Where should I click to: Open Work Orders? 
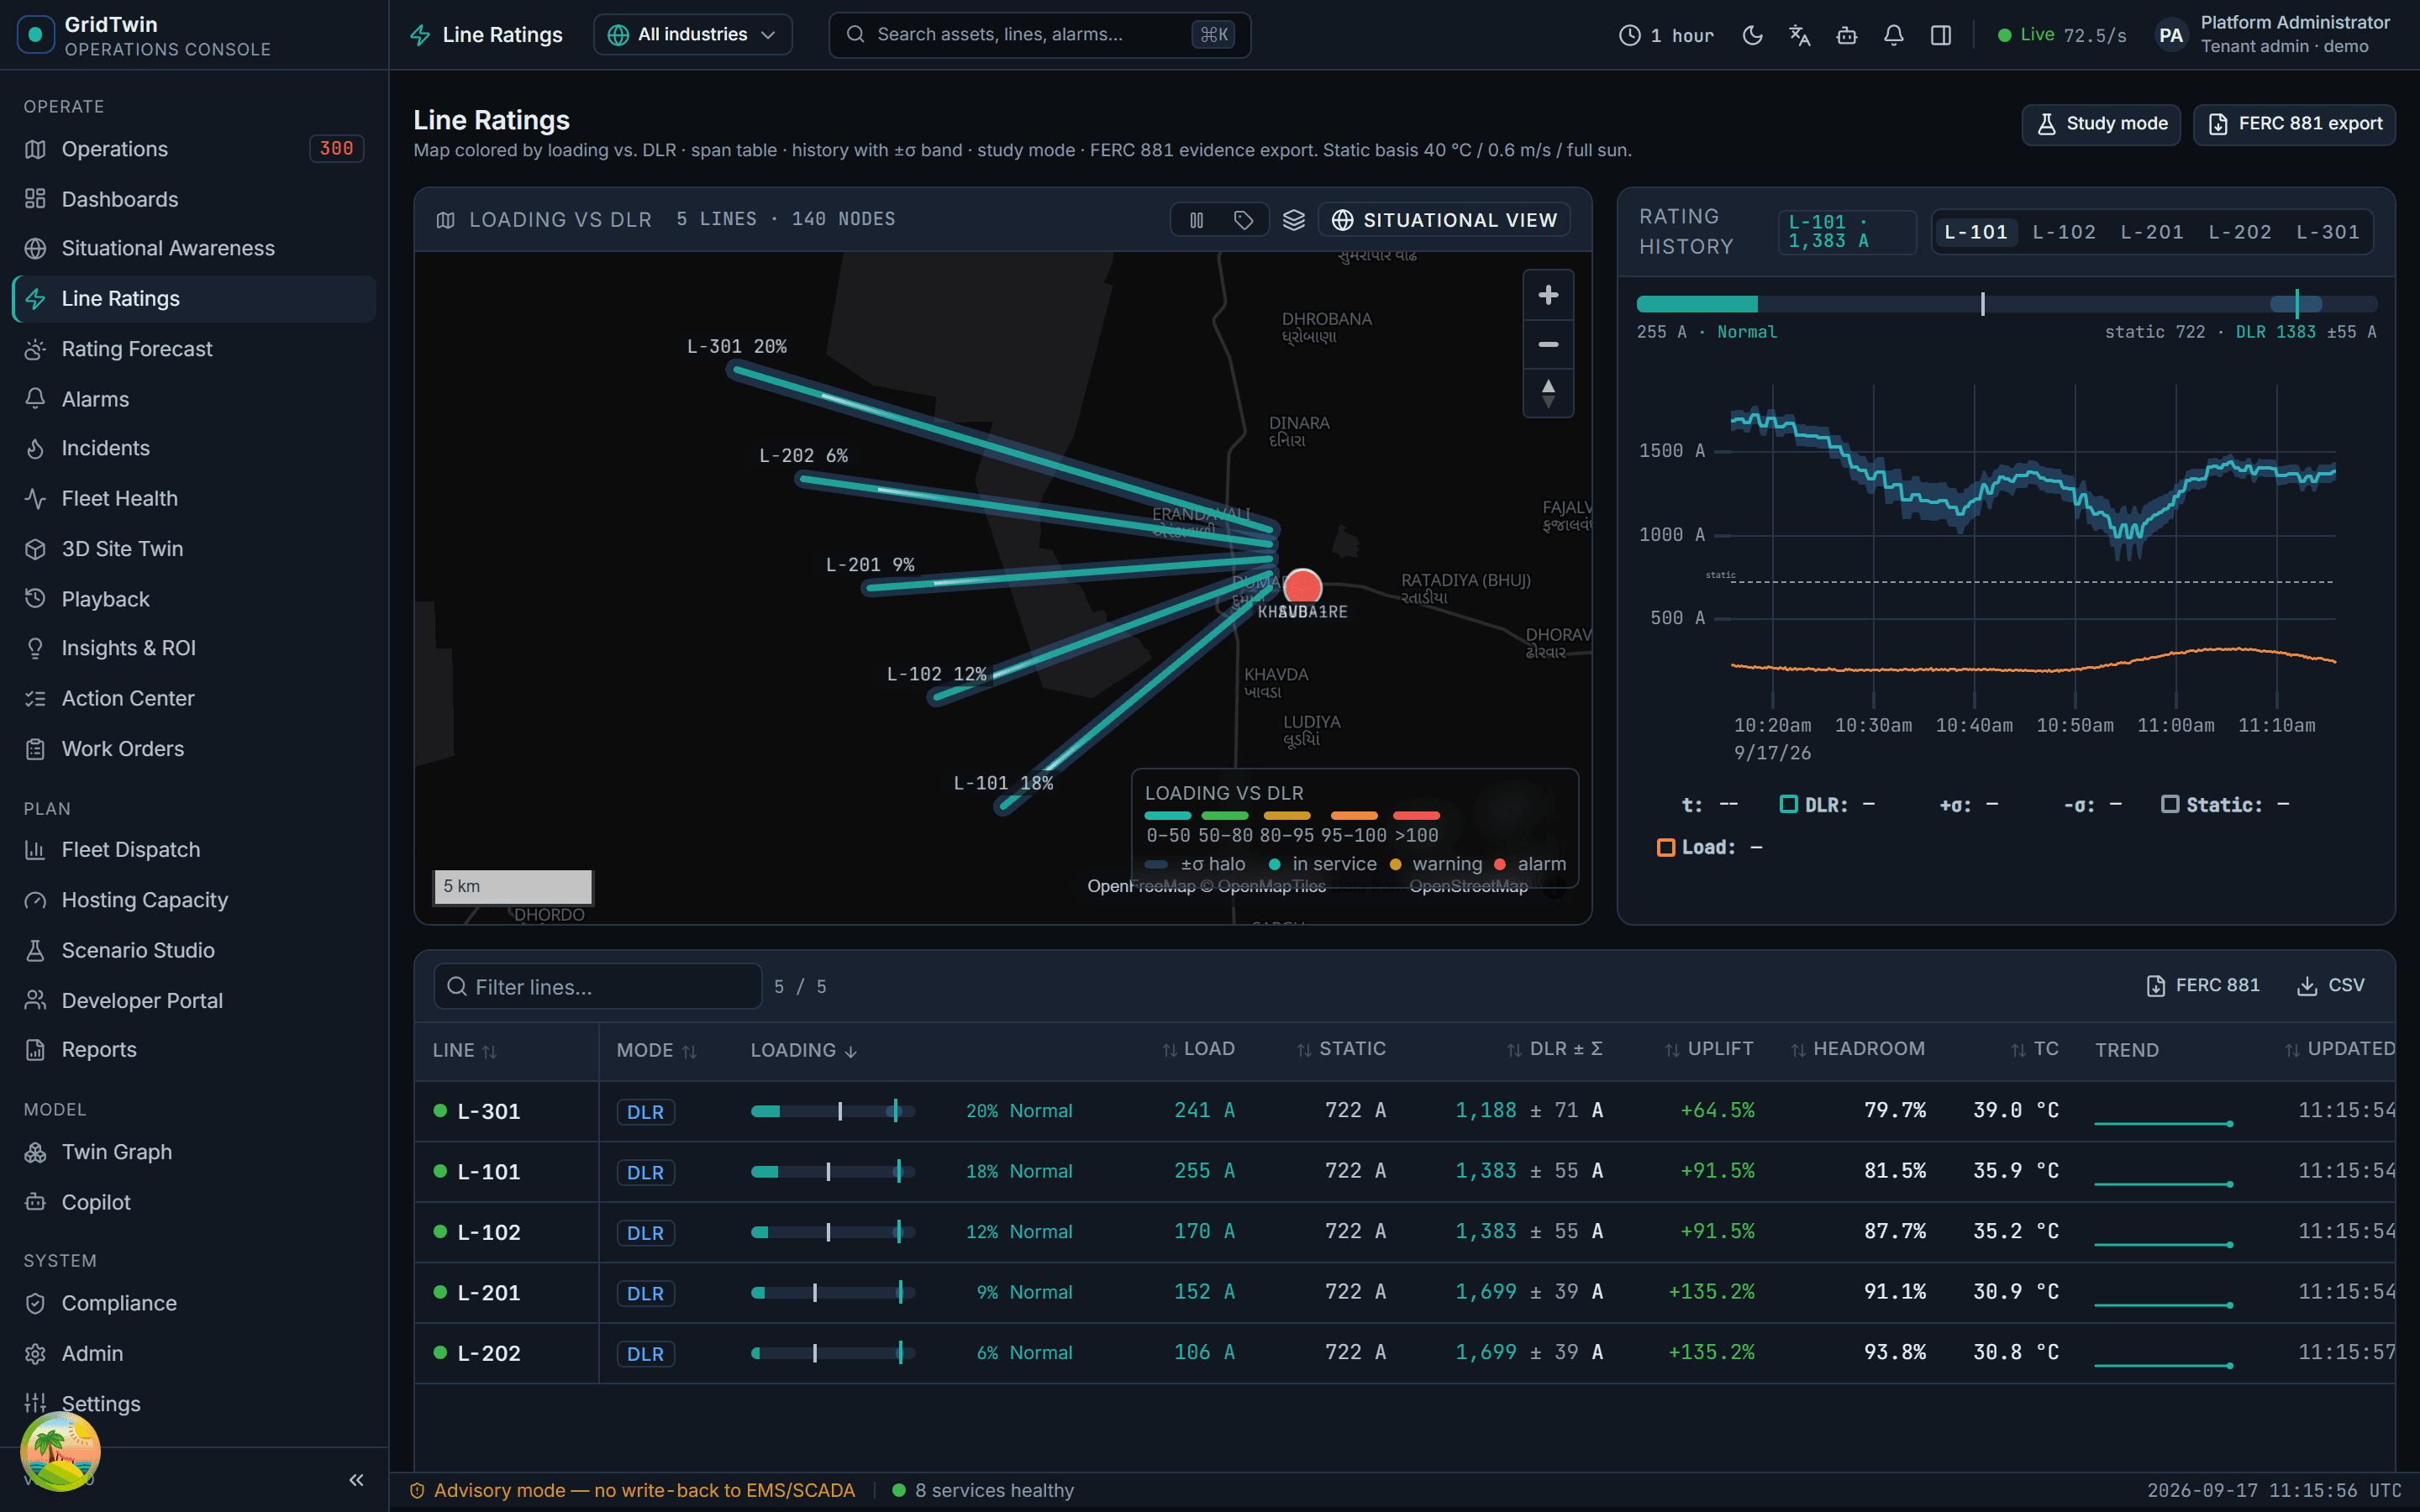194,749
